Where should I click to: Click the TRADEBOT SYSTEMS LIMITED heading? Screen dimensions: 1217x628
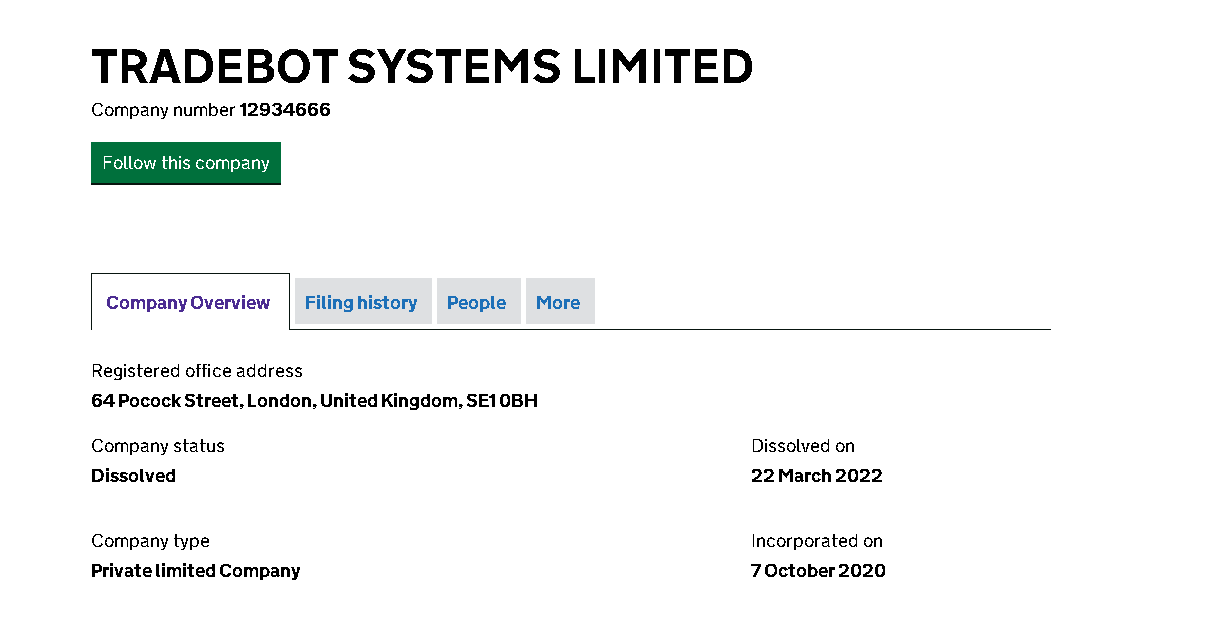[422, 67]
